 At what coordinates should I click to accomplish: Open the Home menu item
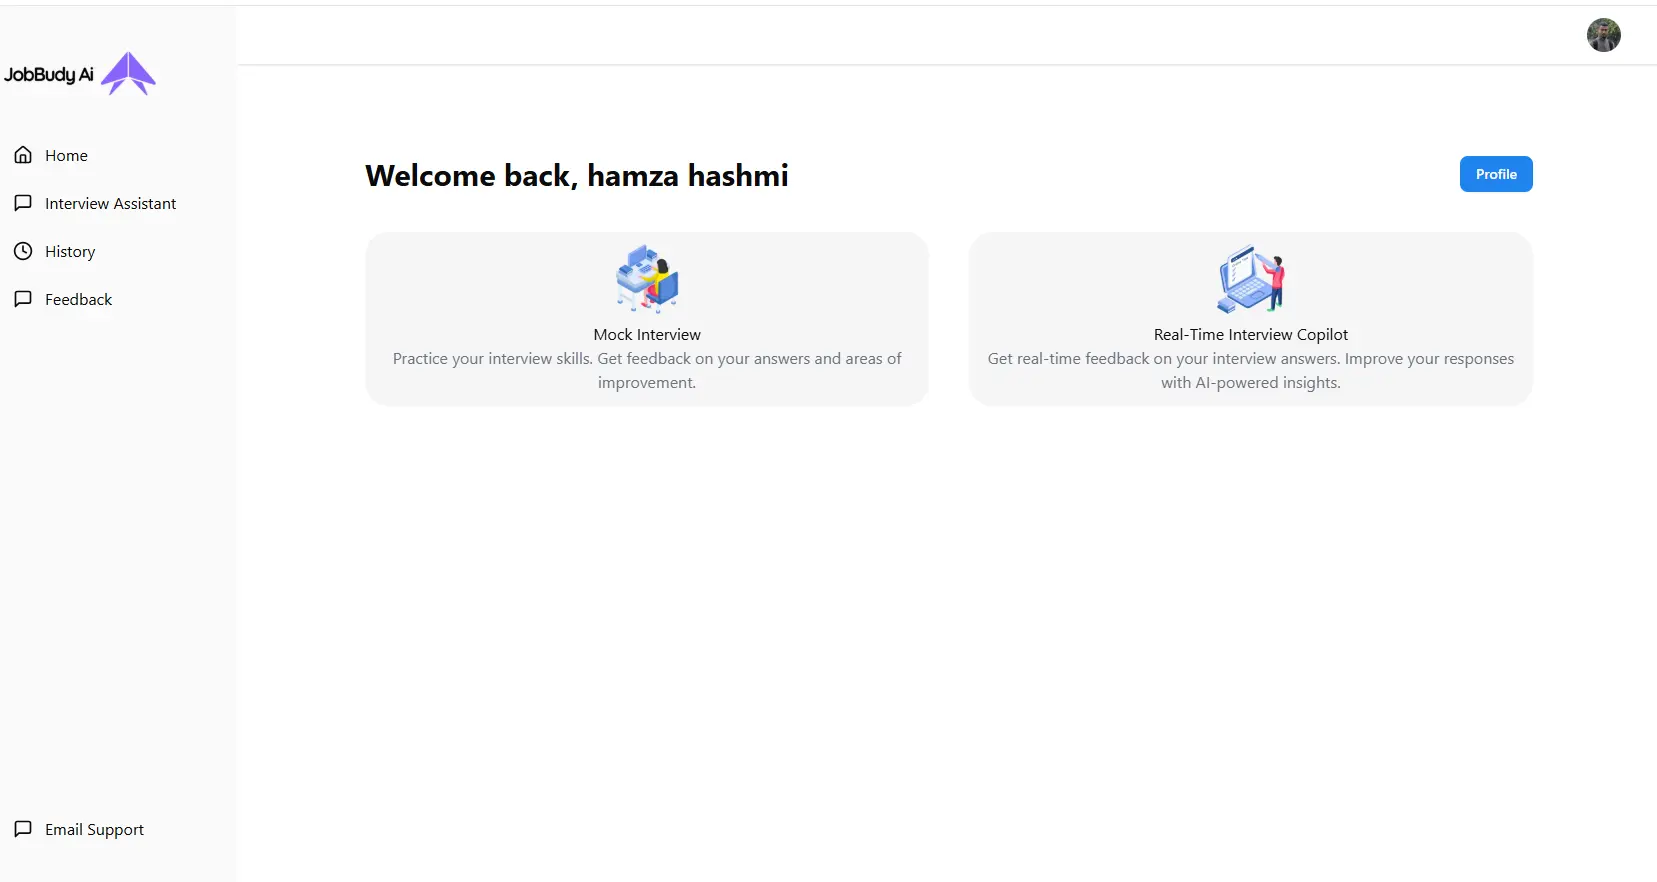tap(66, 156)
